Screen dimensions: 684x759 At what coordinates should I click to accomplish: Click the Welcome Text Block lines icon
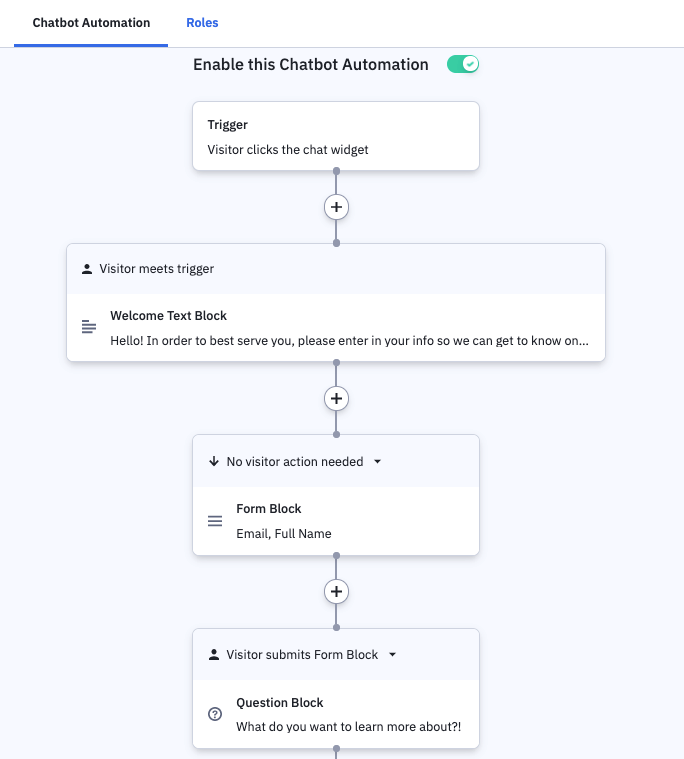tap(89, 327)
